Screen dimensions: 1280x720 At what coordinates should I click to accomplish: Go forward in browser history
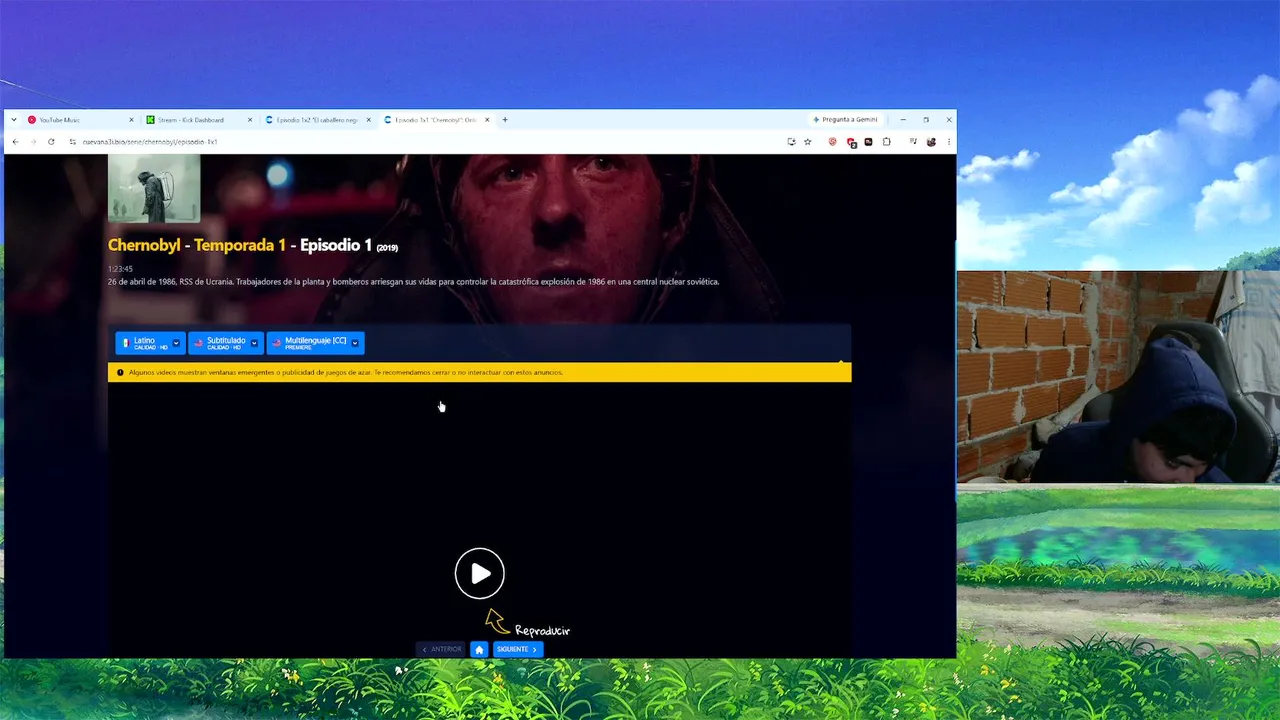pos(33,142)
